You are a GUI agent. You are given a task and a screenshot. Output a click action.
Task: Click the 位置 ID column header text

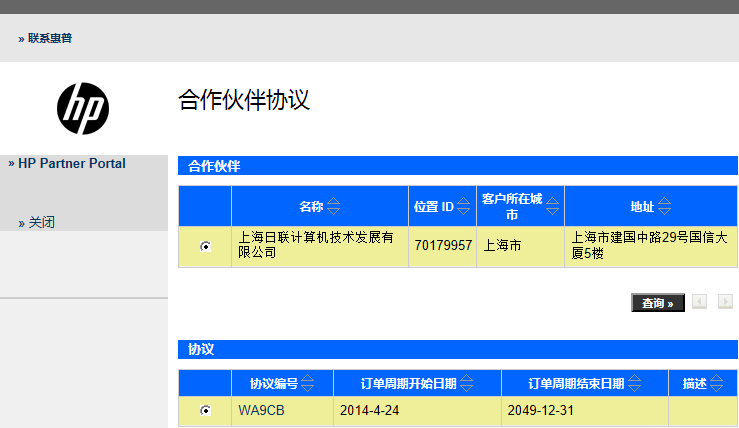click(434, 206)
